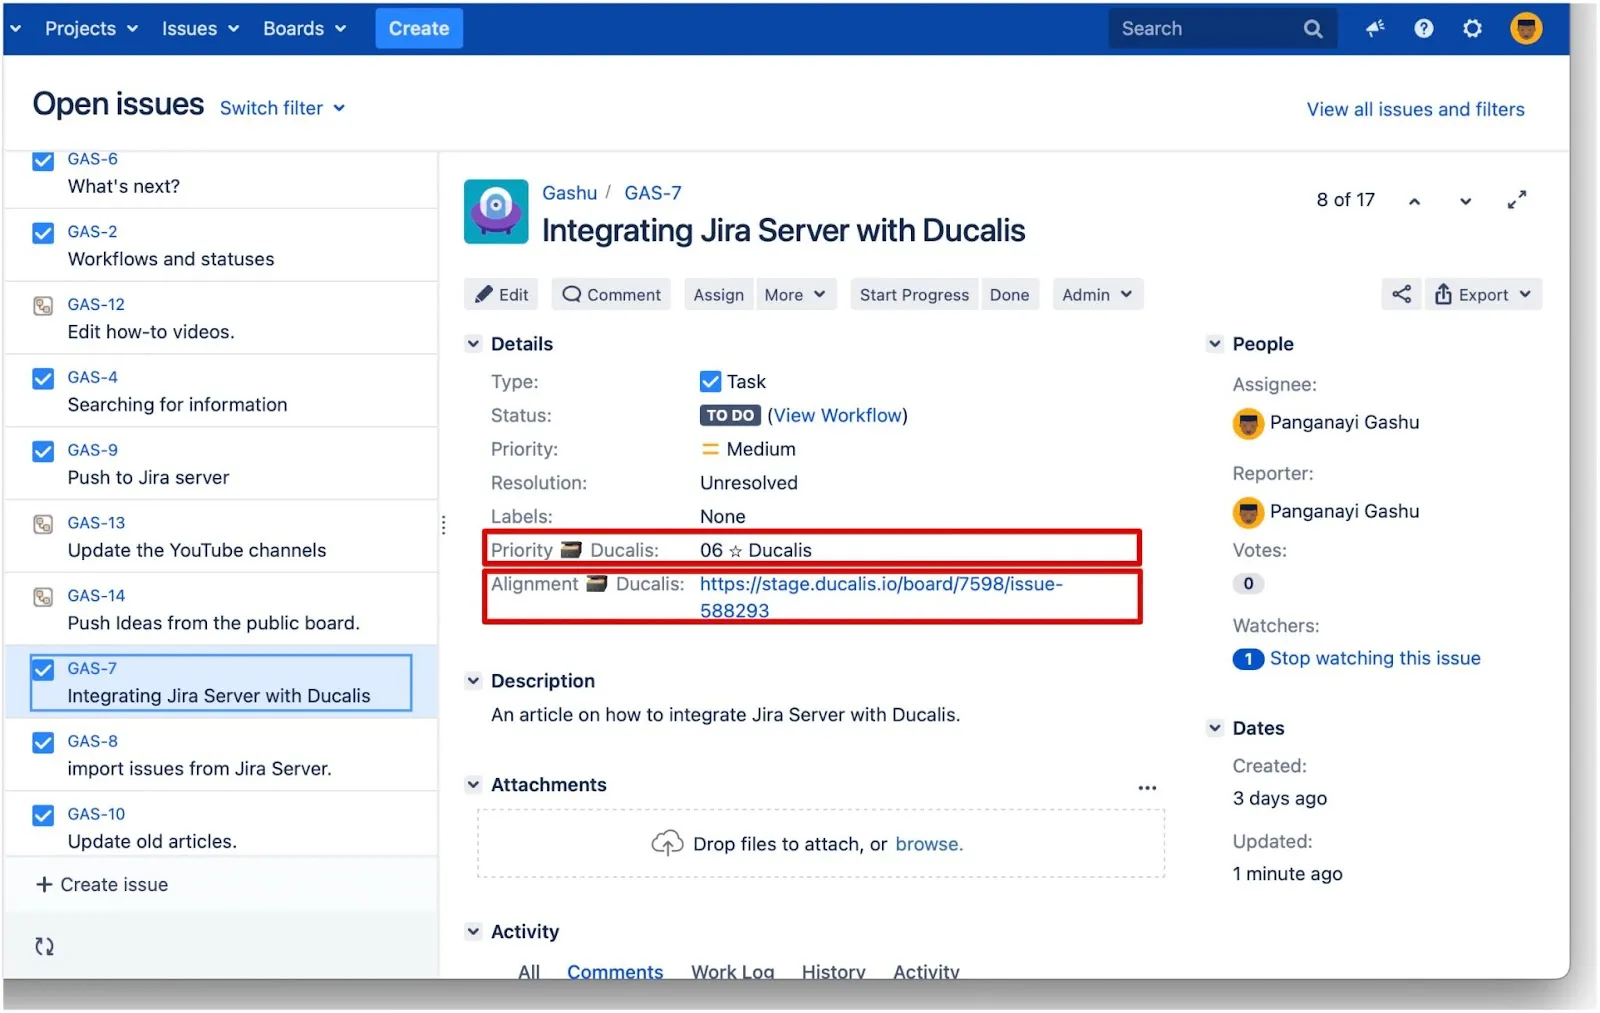The height and width of the screenshot is (1013, 1600).
Task: Select the GAS-2 Workflows and statuses issue
Action: coord(170,246)
